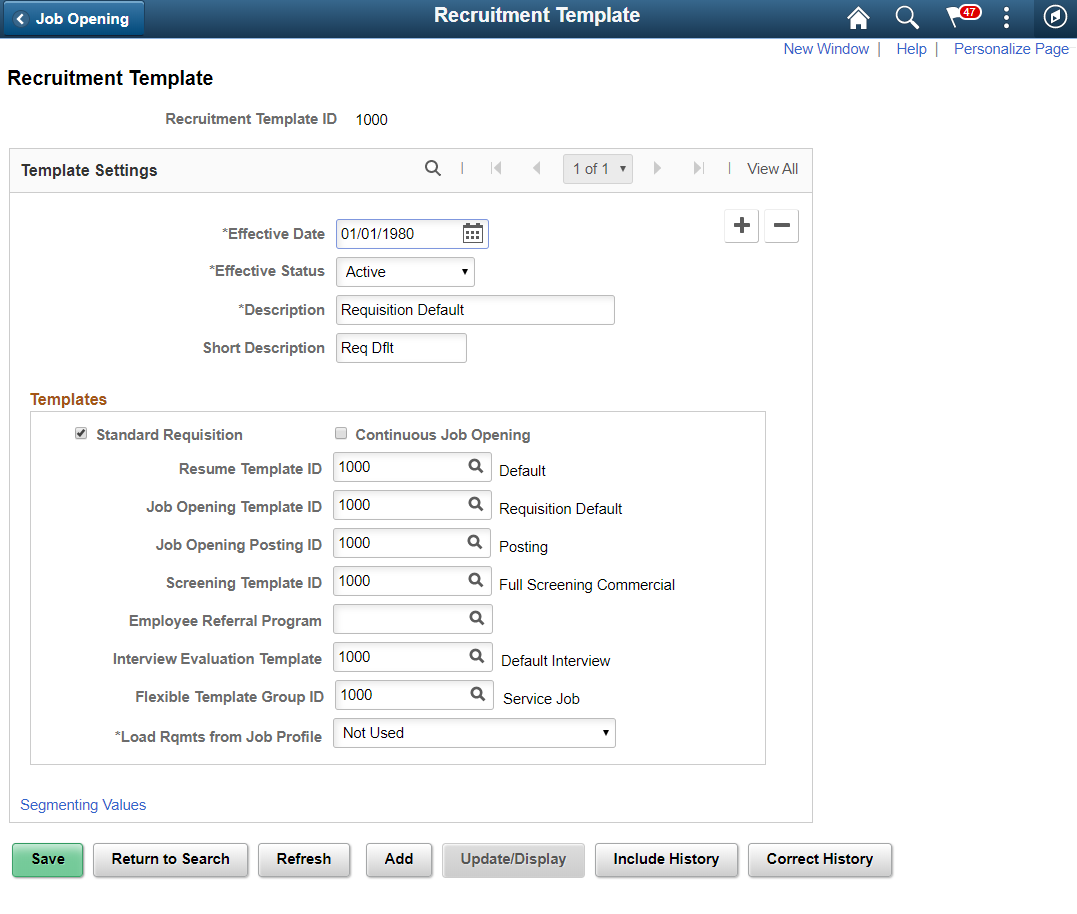Focus the Description field
The image size is (1077, 914).
coord(475,310)
